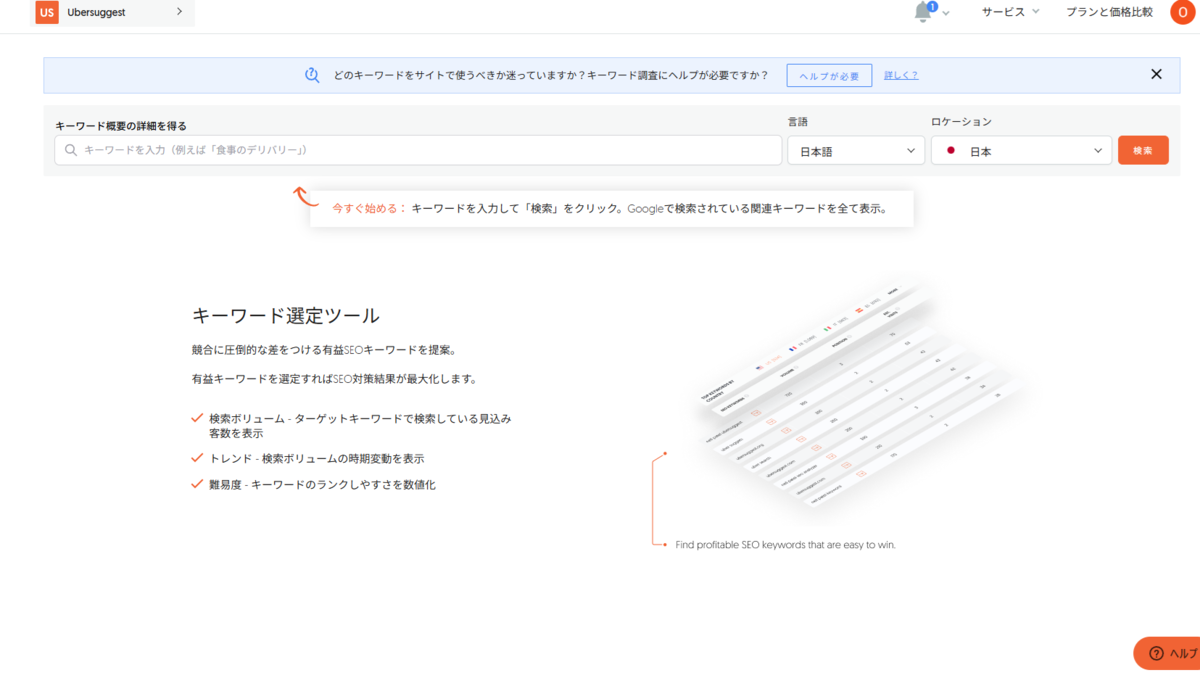The width and height of the screenshot is (1200, 678).
Task: Follow the 詳しく? link
Action: tap(901, 76)
